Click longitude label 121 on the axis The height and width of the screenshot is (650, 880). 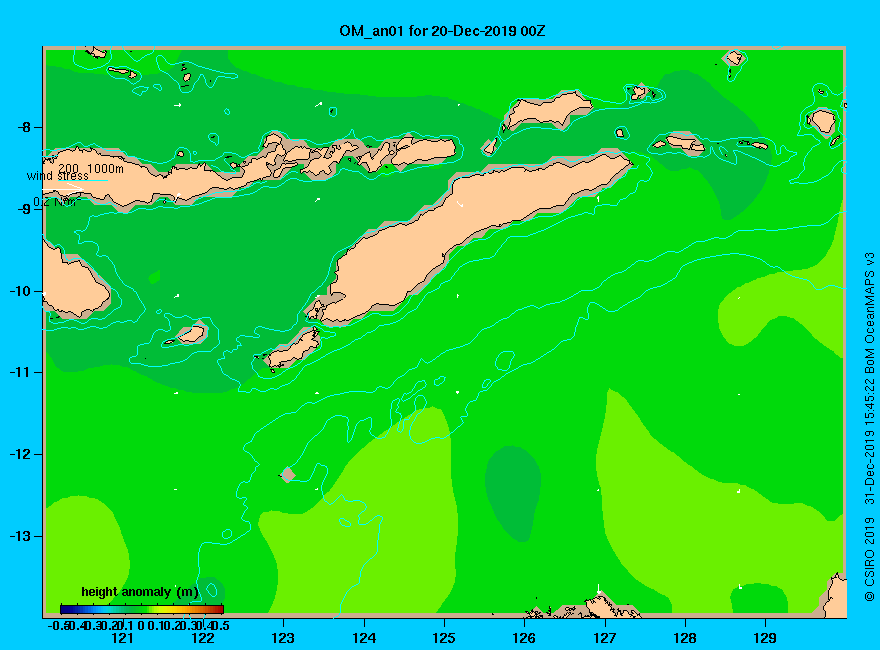[x=122, y=638]
